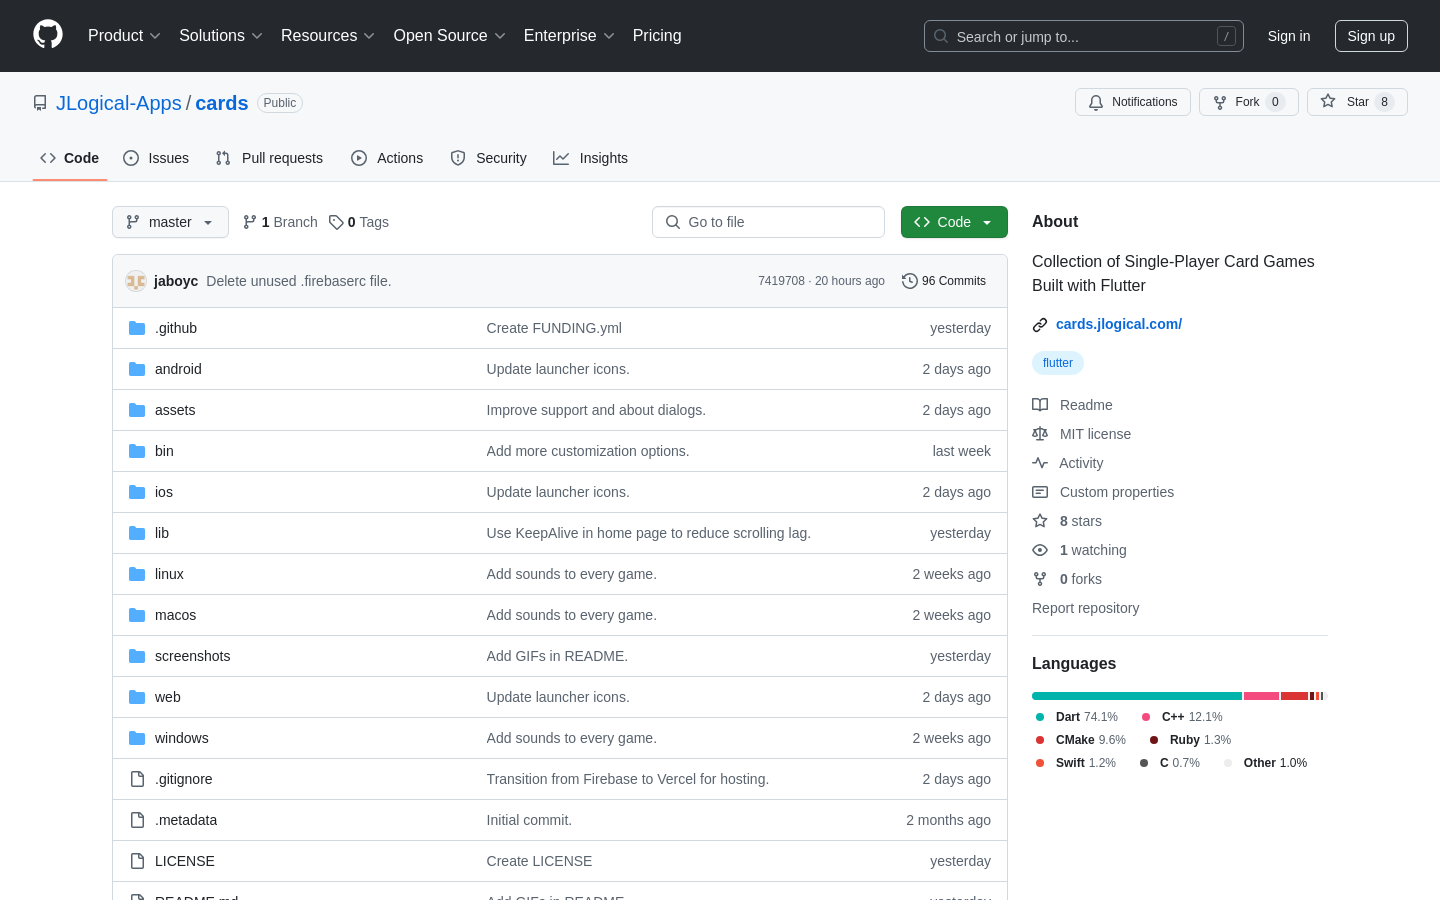Click the Sign in link
The height and width of the screenshot is (900, 1440).
point(1289,36)
